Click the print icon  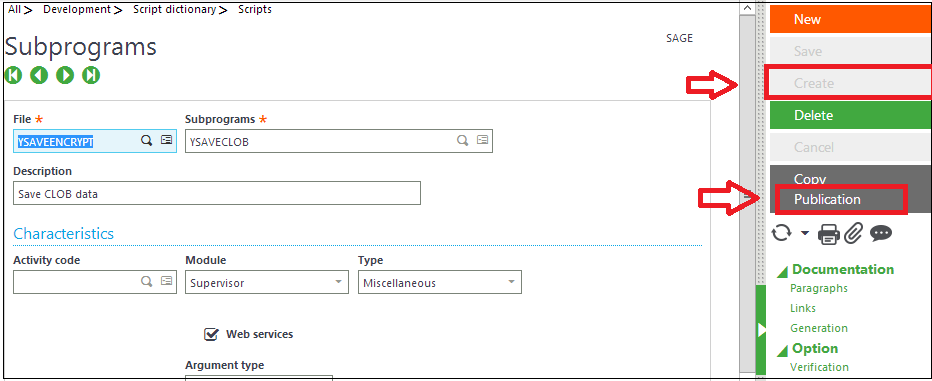tap(829, 234)
